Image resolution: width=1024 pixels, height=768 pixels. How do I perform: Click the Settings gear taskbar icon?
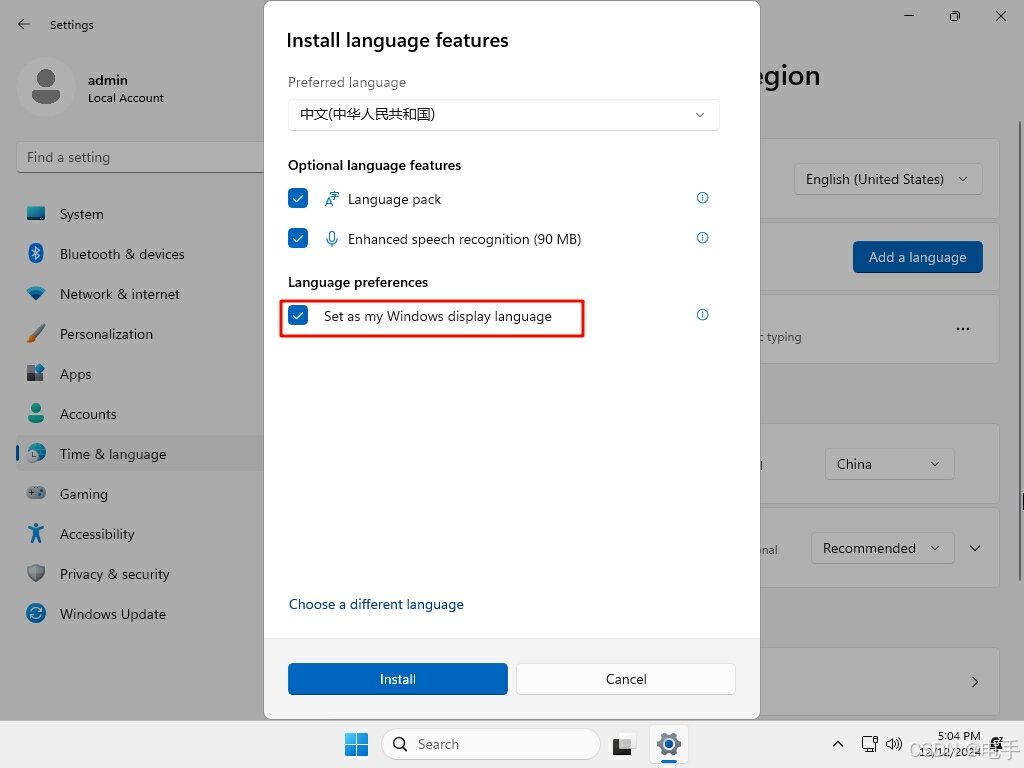pos(669,744)
